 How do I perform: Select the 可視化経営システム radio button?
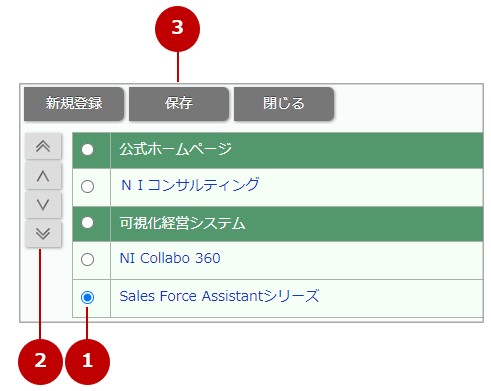coord(88,223)
